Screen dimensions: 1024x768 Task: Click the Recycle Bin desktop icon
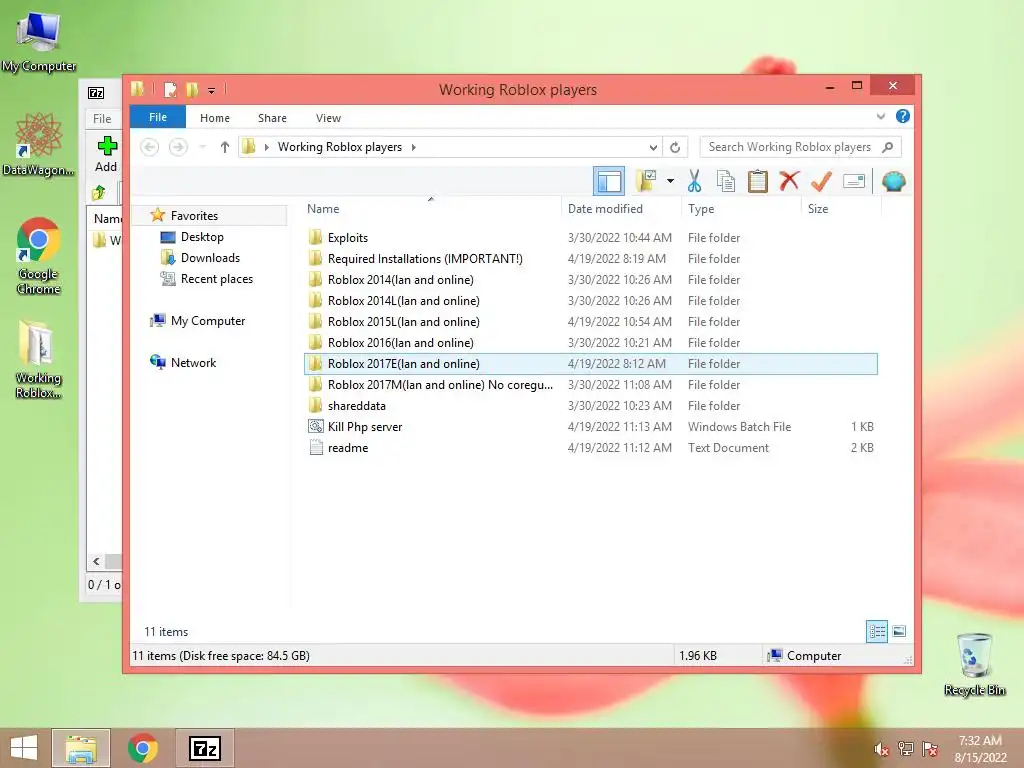coord(974,664)
